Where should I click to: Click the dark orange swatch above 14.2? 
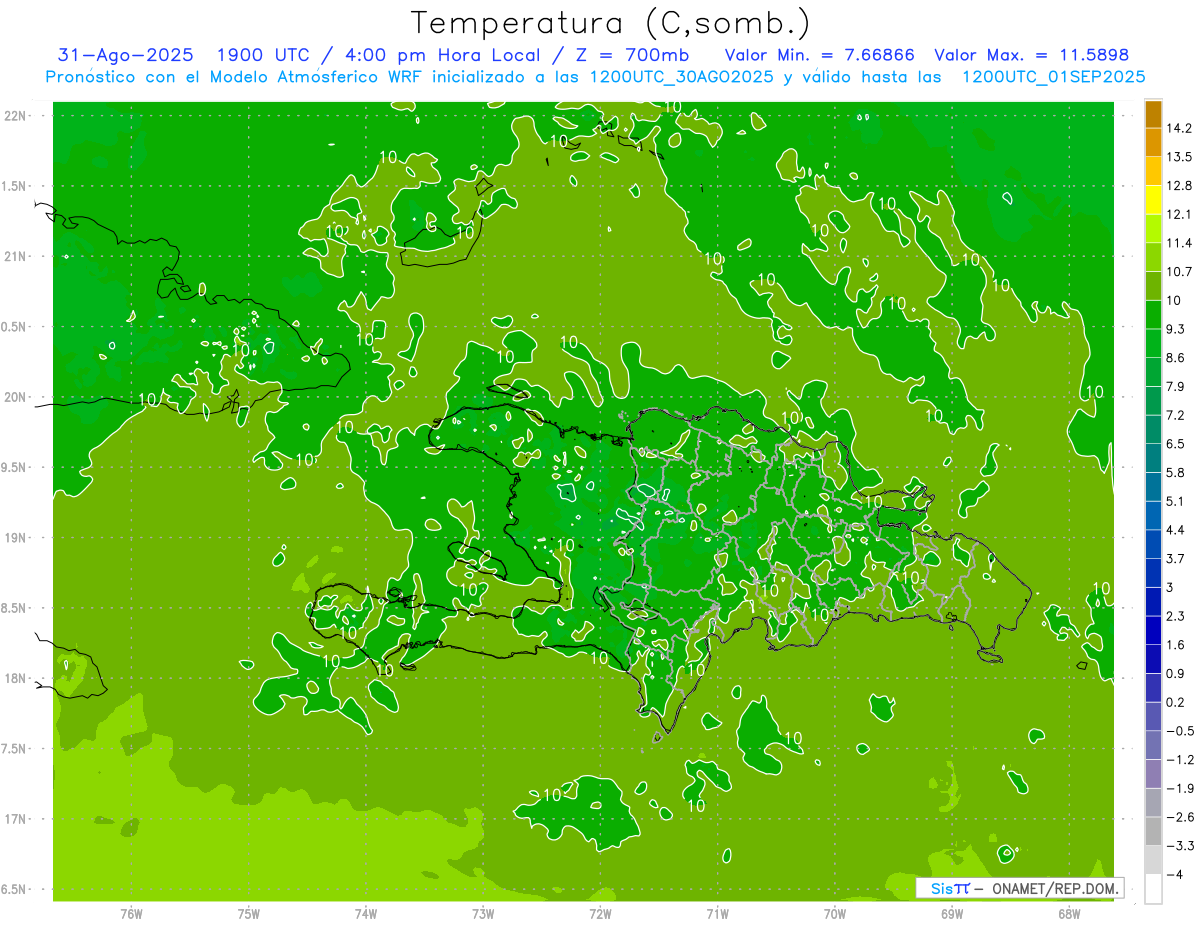click(x=1153, y=114)
